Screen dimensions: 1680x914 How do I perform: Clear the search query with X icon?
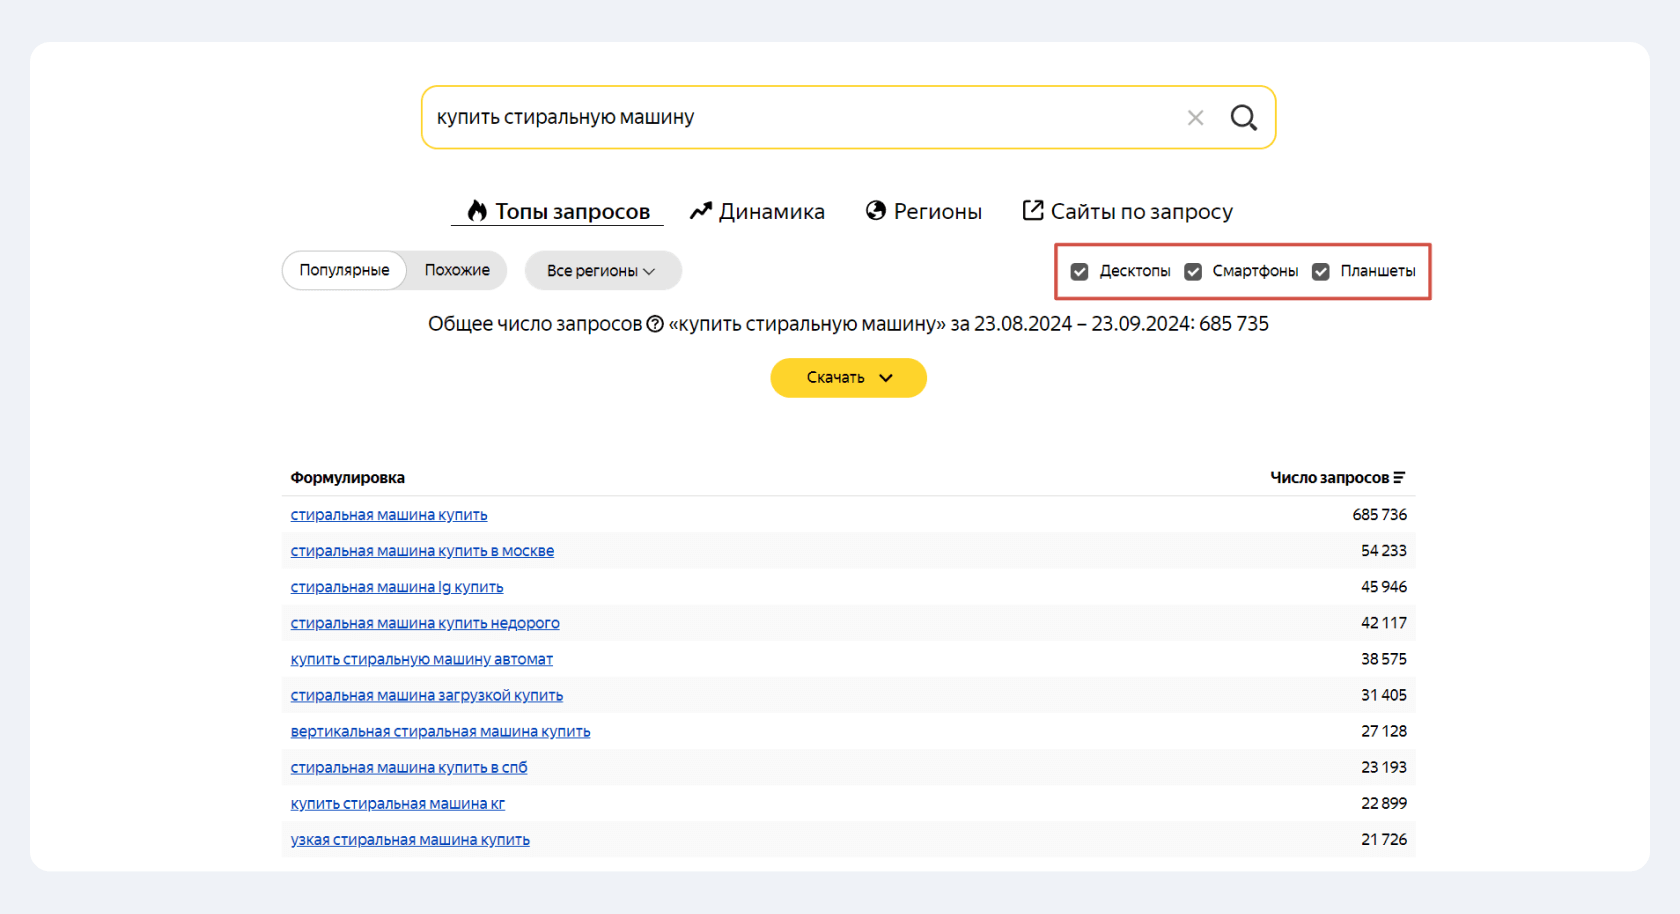tap(1195, 118)
